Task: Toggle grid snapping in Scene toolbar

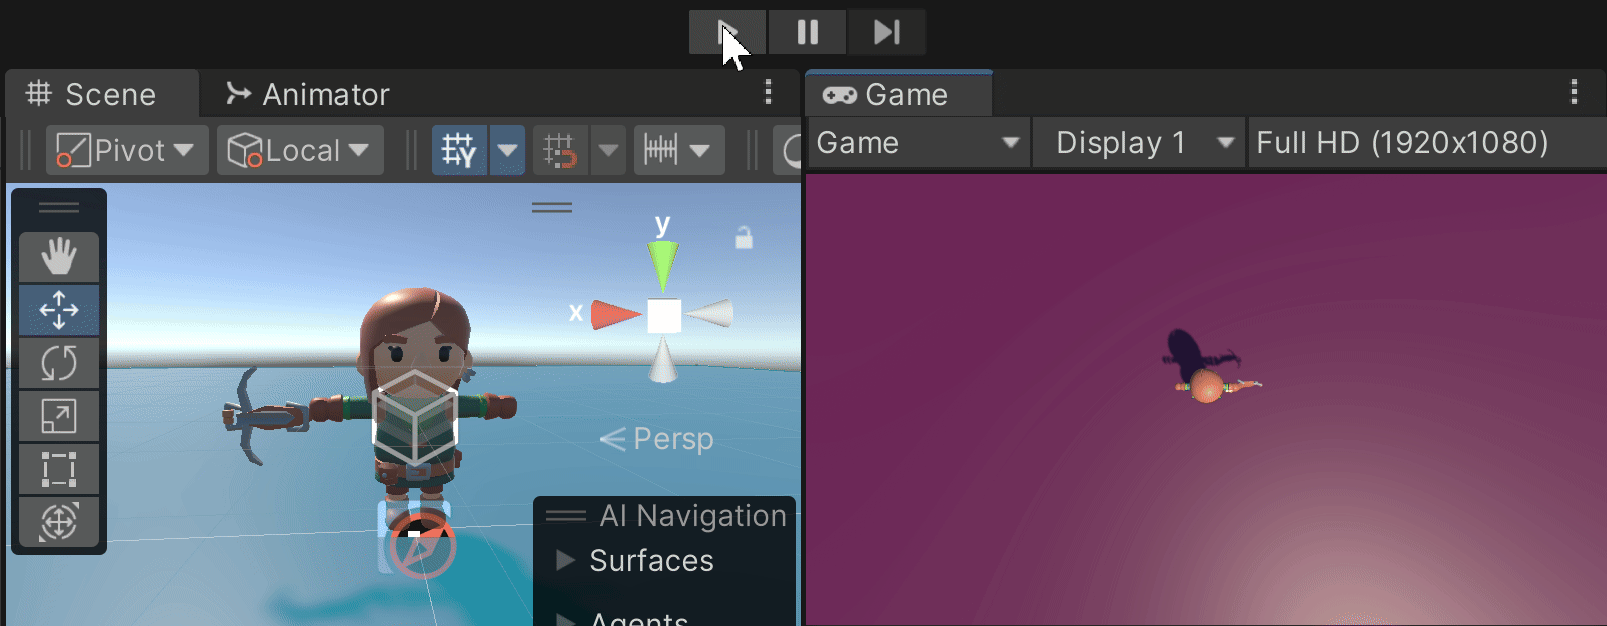Action: point(459,151)
